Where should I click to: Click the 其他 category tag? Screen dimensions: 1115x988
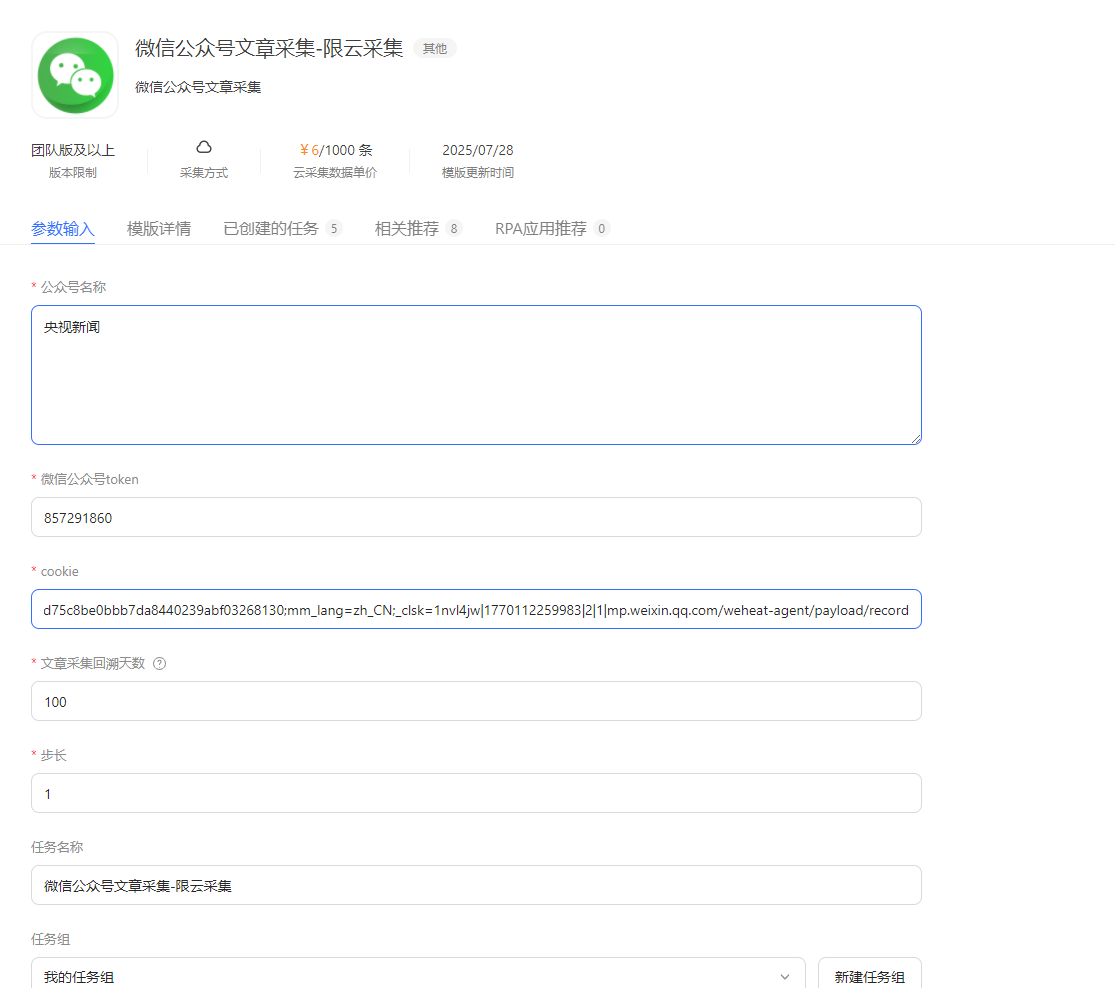[x=434, y=48]
